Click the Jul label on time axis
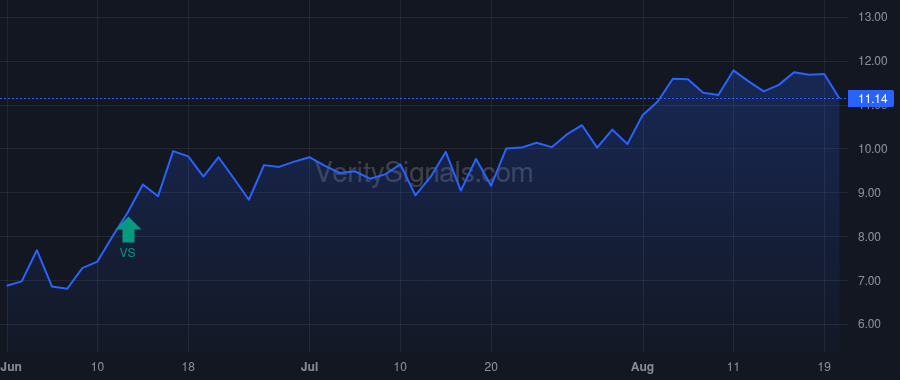Image resolution: width=900 pixels, height=380 pixels. point(309,366)
